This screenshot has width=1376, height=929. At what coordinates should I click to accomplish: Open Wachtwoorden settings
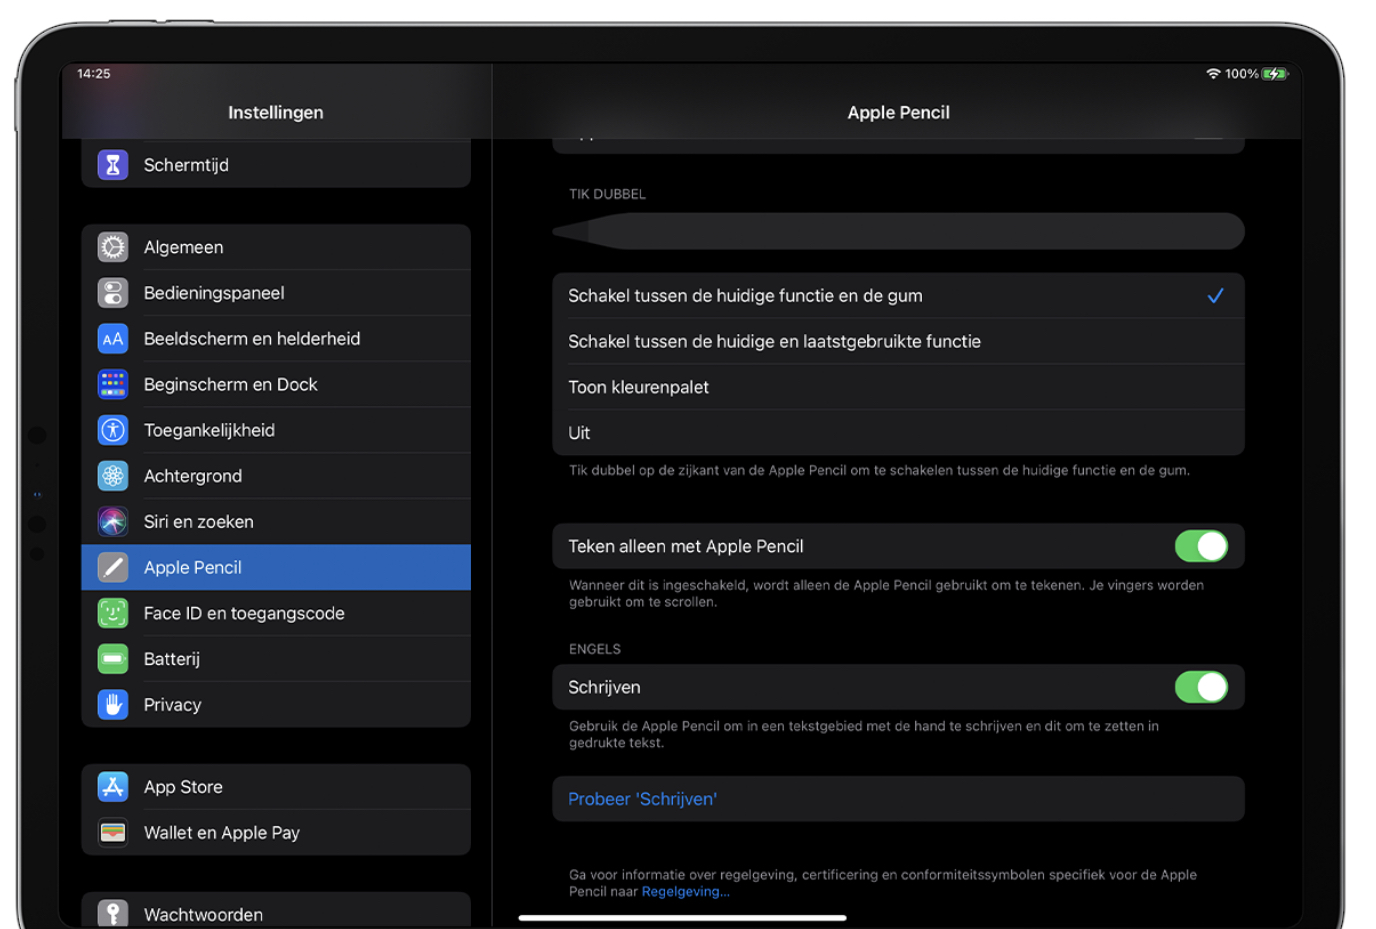coord(276,911)
